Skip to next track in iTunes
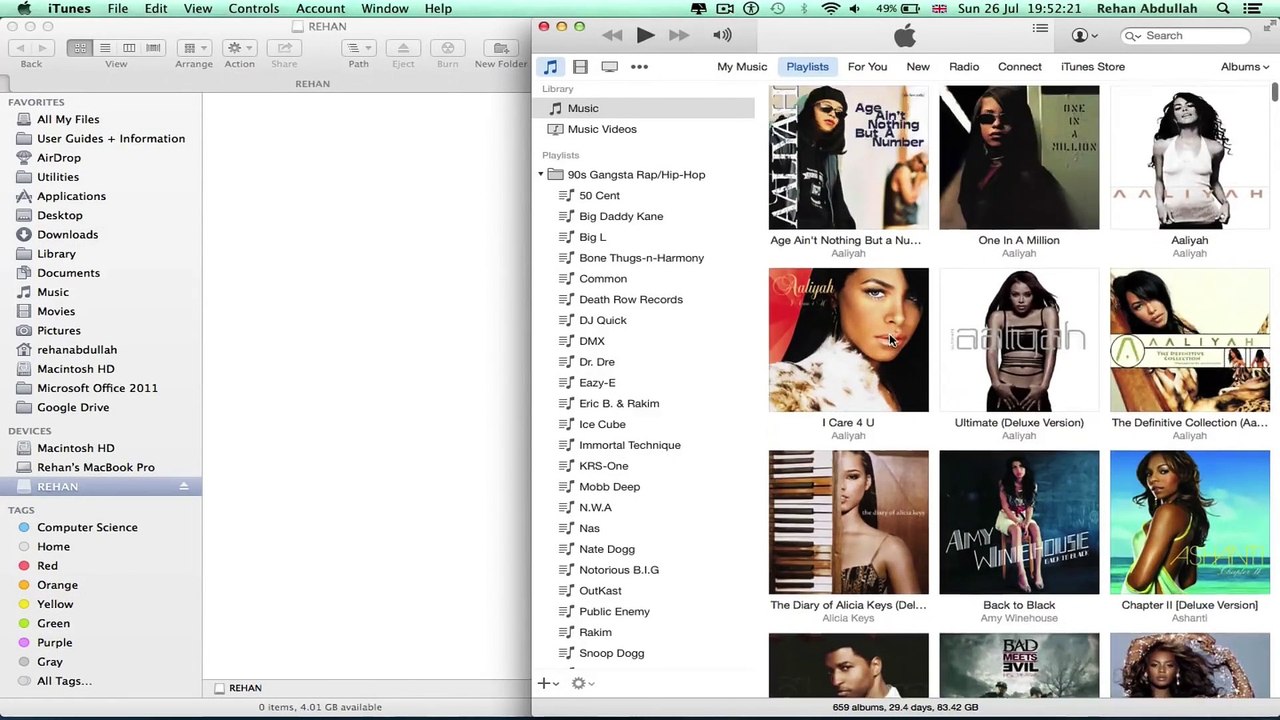The width and height of the screenshot is (1280, 720). [679, 35]
